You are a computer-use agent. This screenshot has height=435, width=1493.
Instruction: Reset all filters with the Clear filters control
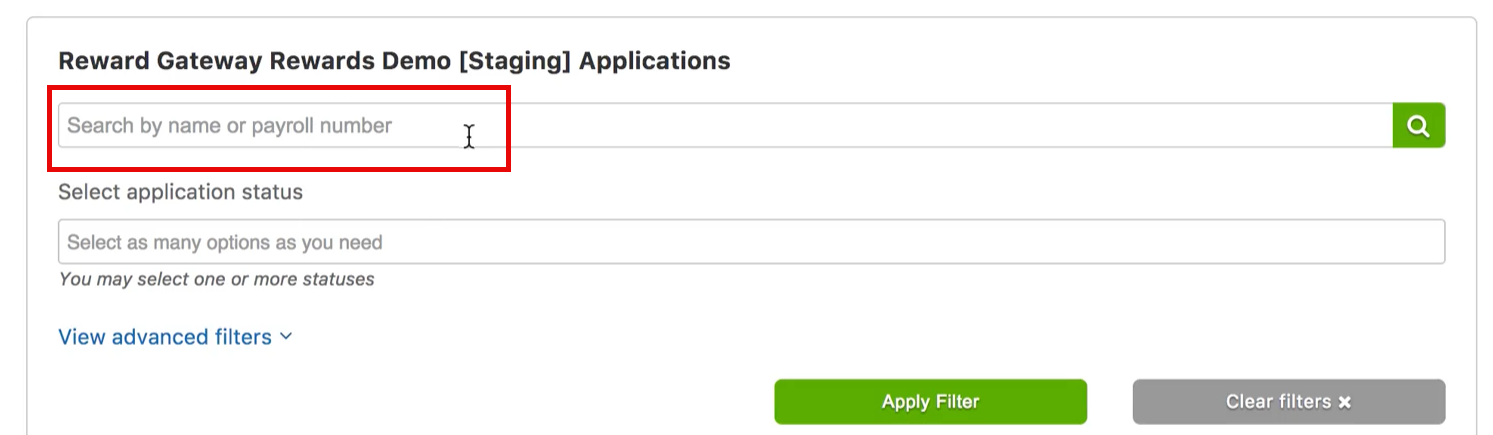(x=1288, y=402)
